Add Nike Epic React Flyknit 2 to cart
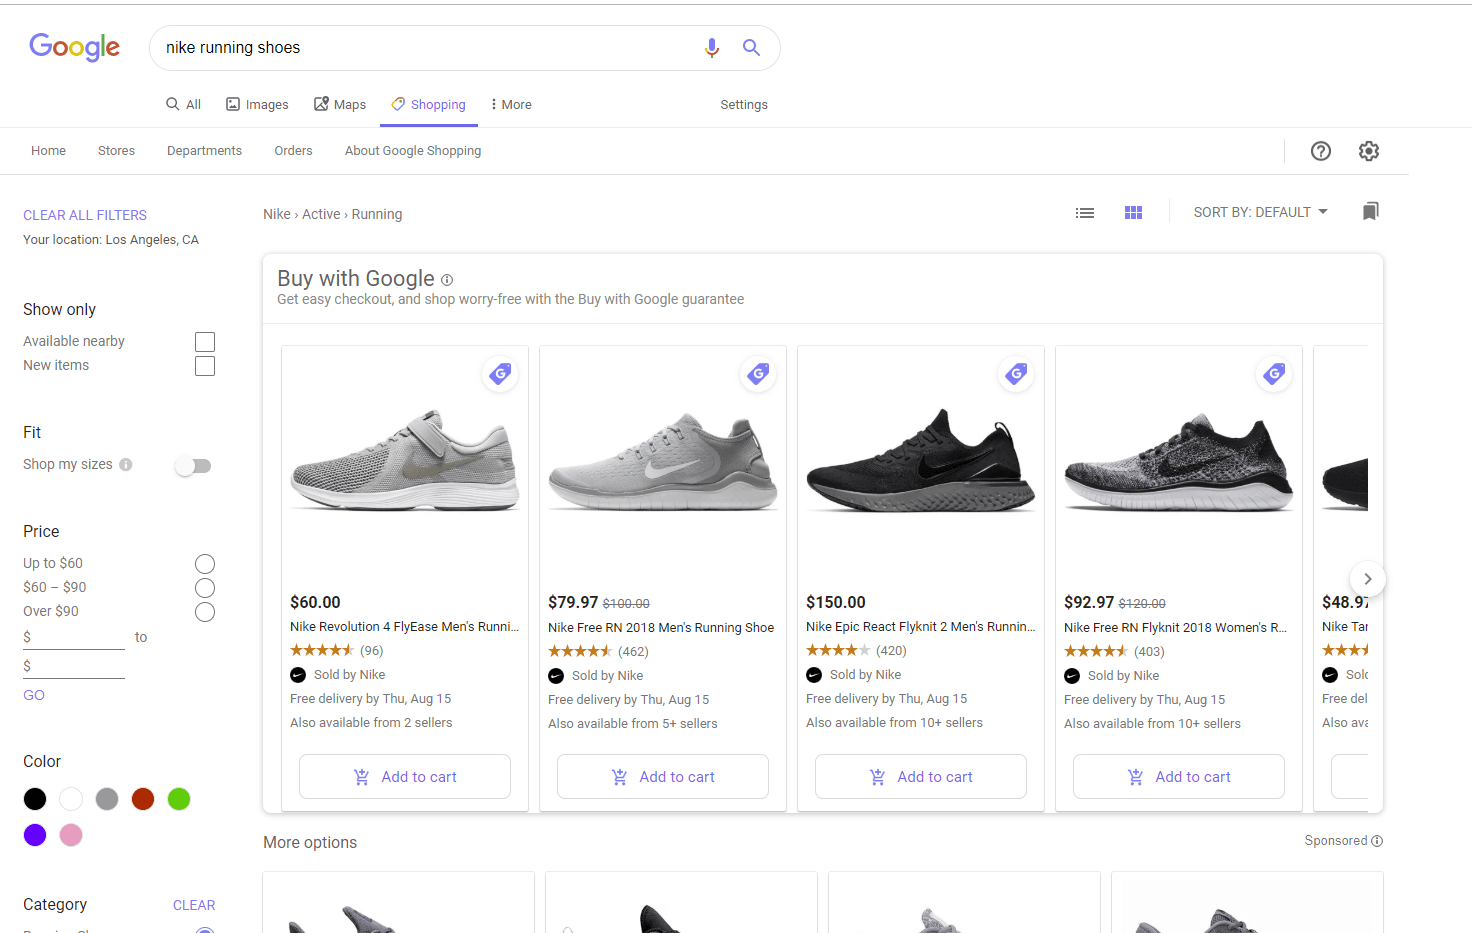1472x933 pixels. pos(921,777)
